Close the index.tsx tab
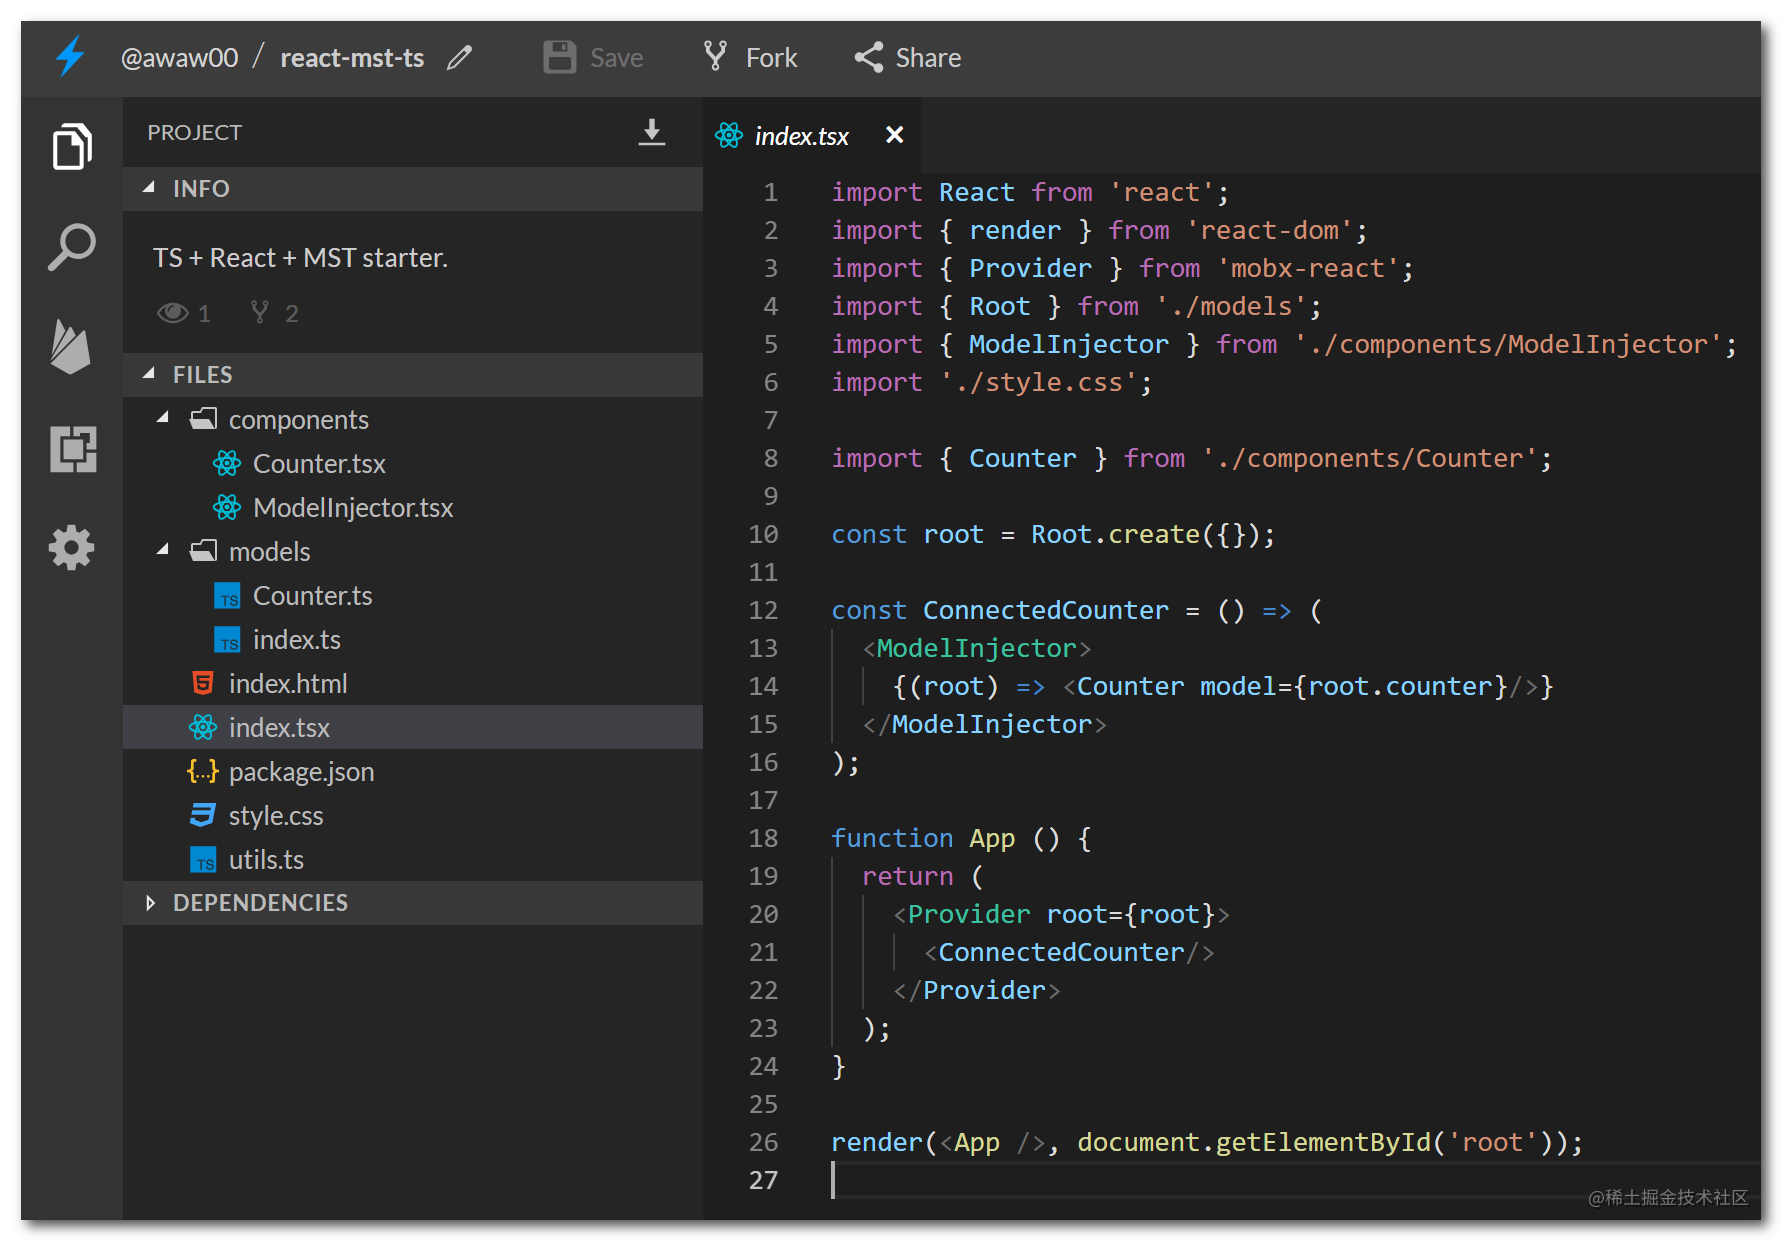The height and width of the screenshot is (1241, 1782). pos(894,135)
